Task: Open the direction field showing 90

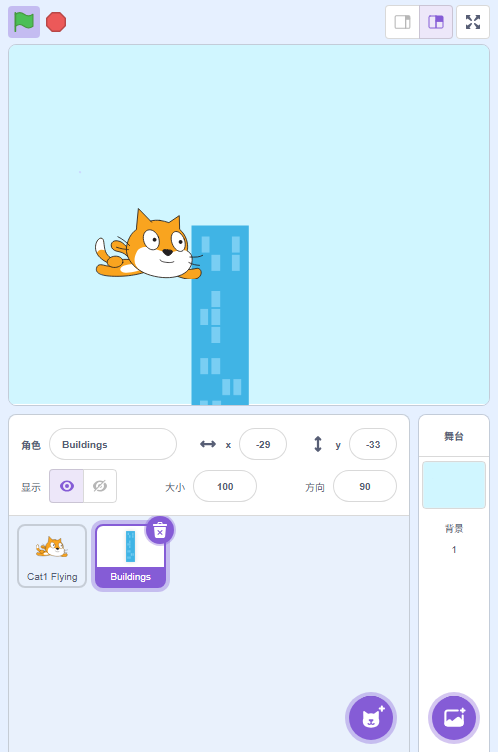Action: pos(365,486)
